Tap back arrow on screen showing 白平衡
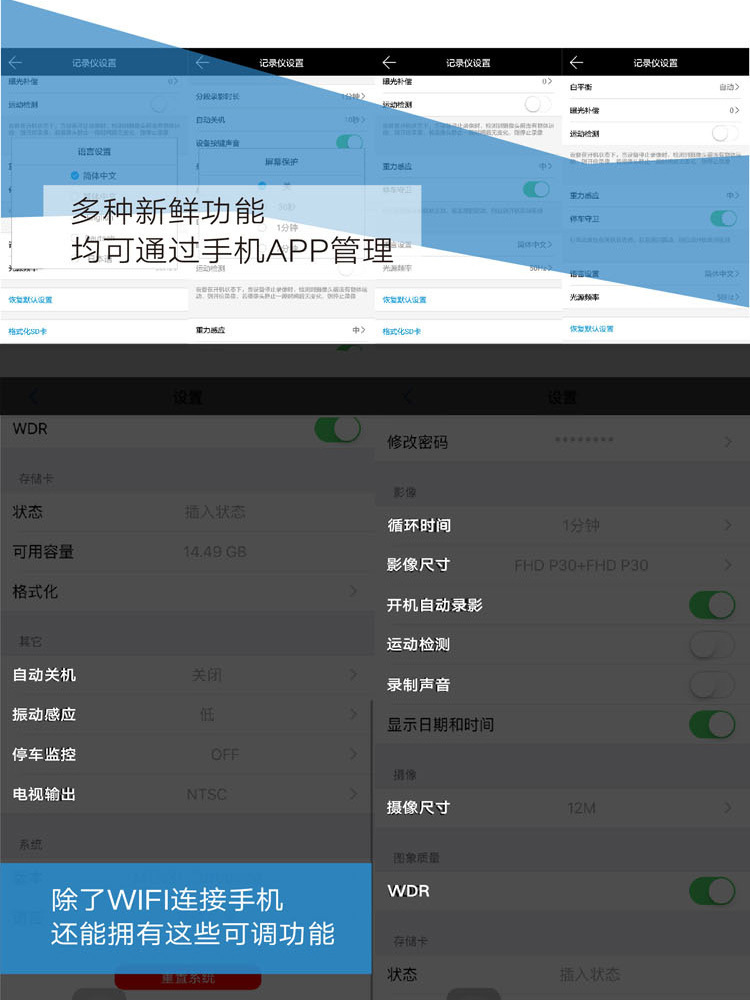The width and height of the screenshot is (750, 1000). coord(577,62)
